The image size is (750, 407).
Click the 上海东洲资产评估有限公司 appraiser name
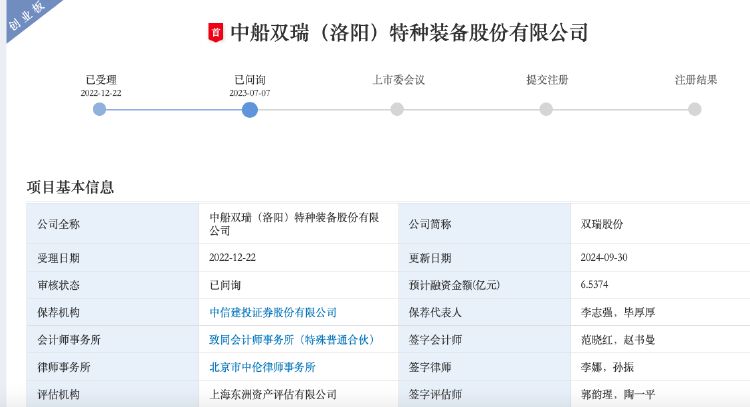click(273, 395)
